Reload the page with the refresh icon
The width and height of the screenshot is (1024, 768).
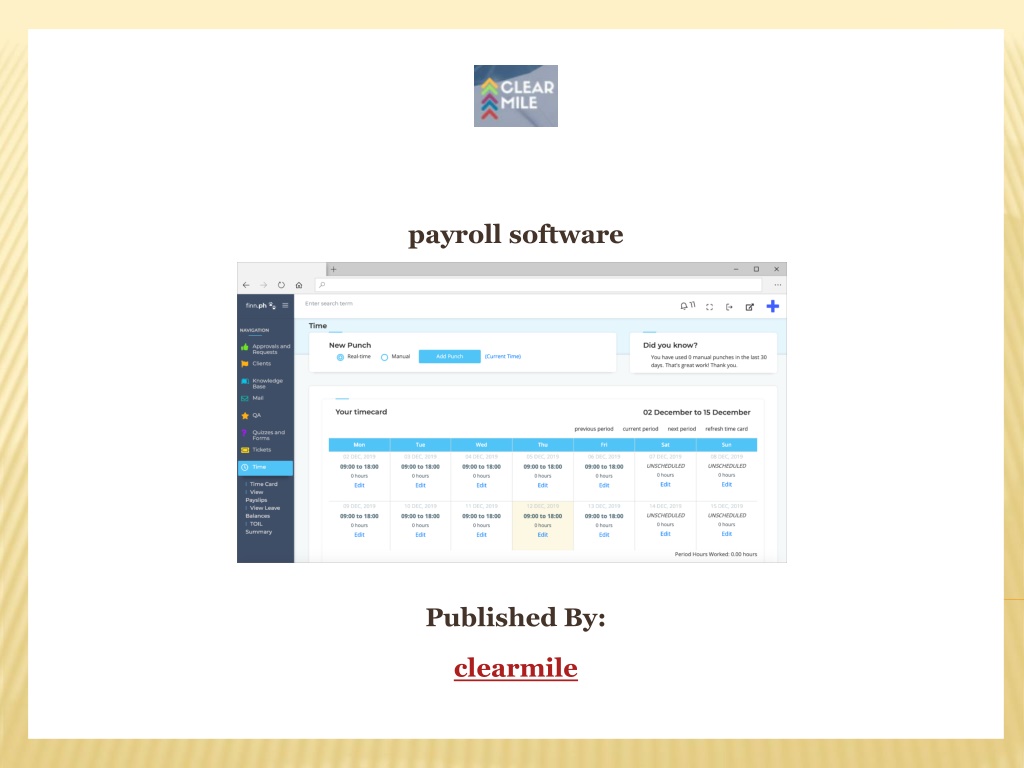point(281,285)
